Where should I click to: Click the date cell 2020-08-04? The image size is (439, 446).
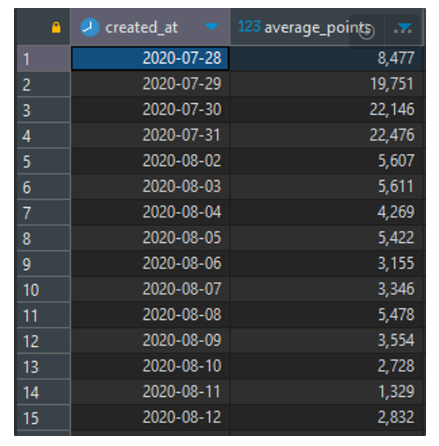pyautogui.click(x=150, y=212)
